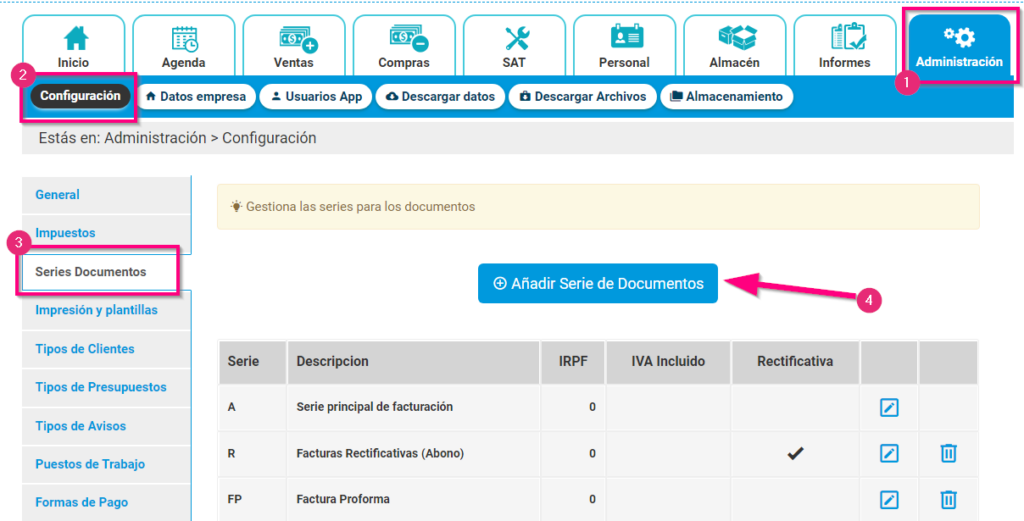
Task: Open Tipos de Clientes settings
Action: 106,349
